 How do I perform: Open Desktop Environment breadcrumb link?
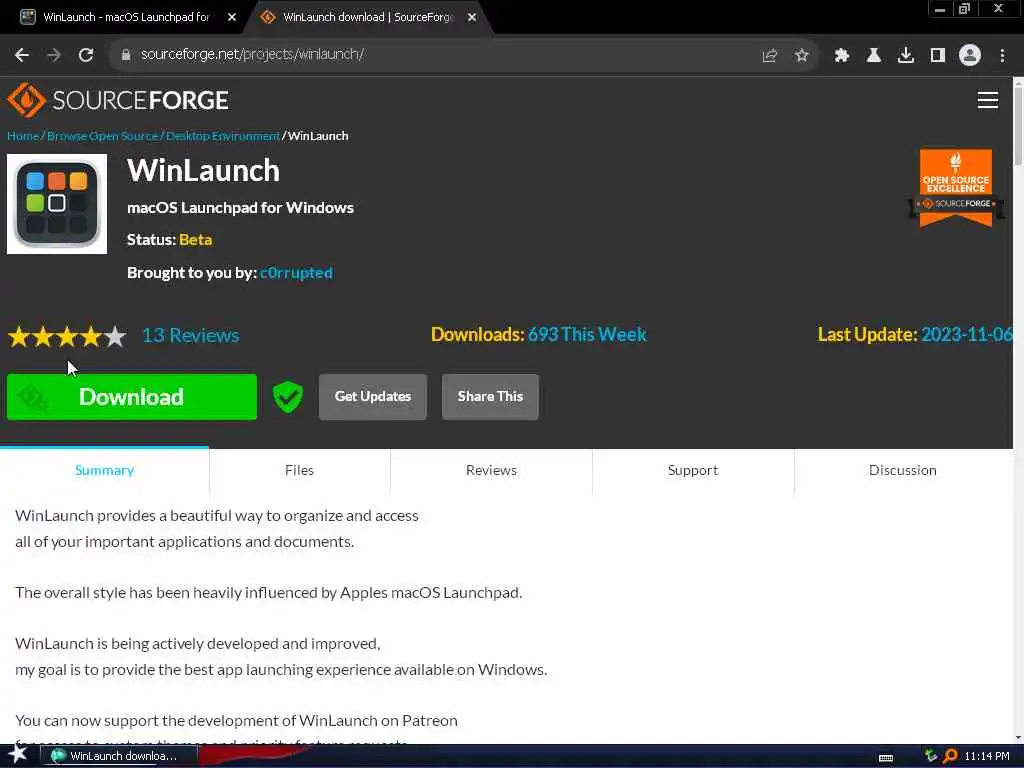pos(223,136)
